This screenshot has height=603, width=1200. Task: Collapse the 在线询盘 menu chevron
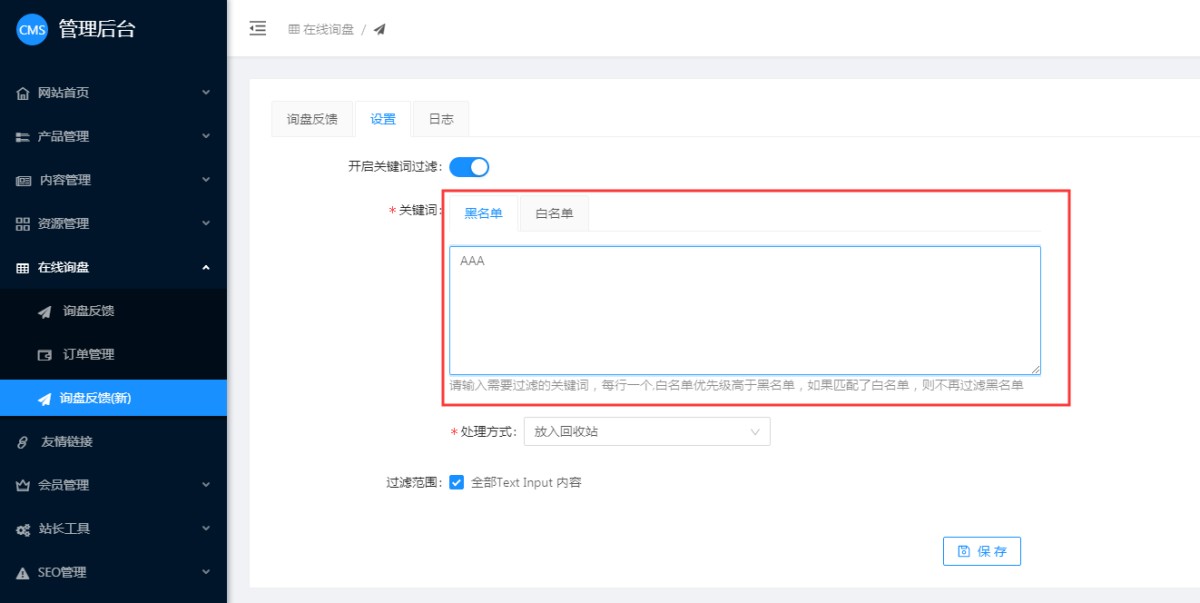tap(206, 267)
